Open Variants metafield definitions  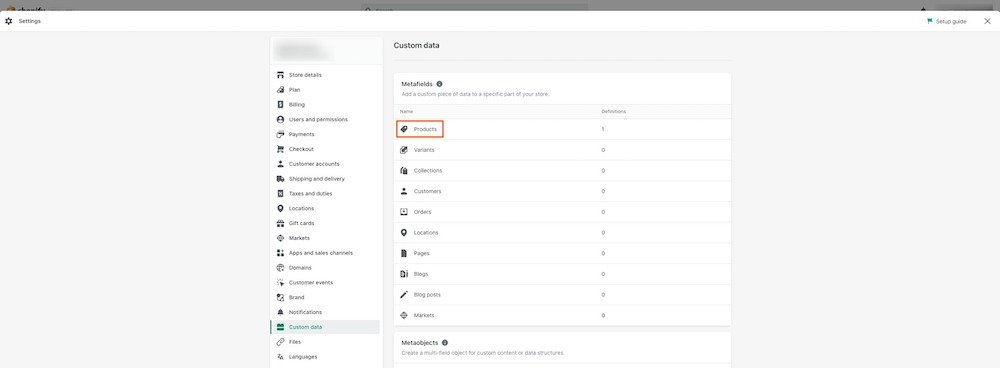pyautogui.click(x=562, y=150)
